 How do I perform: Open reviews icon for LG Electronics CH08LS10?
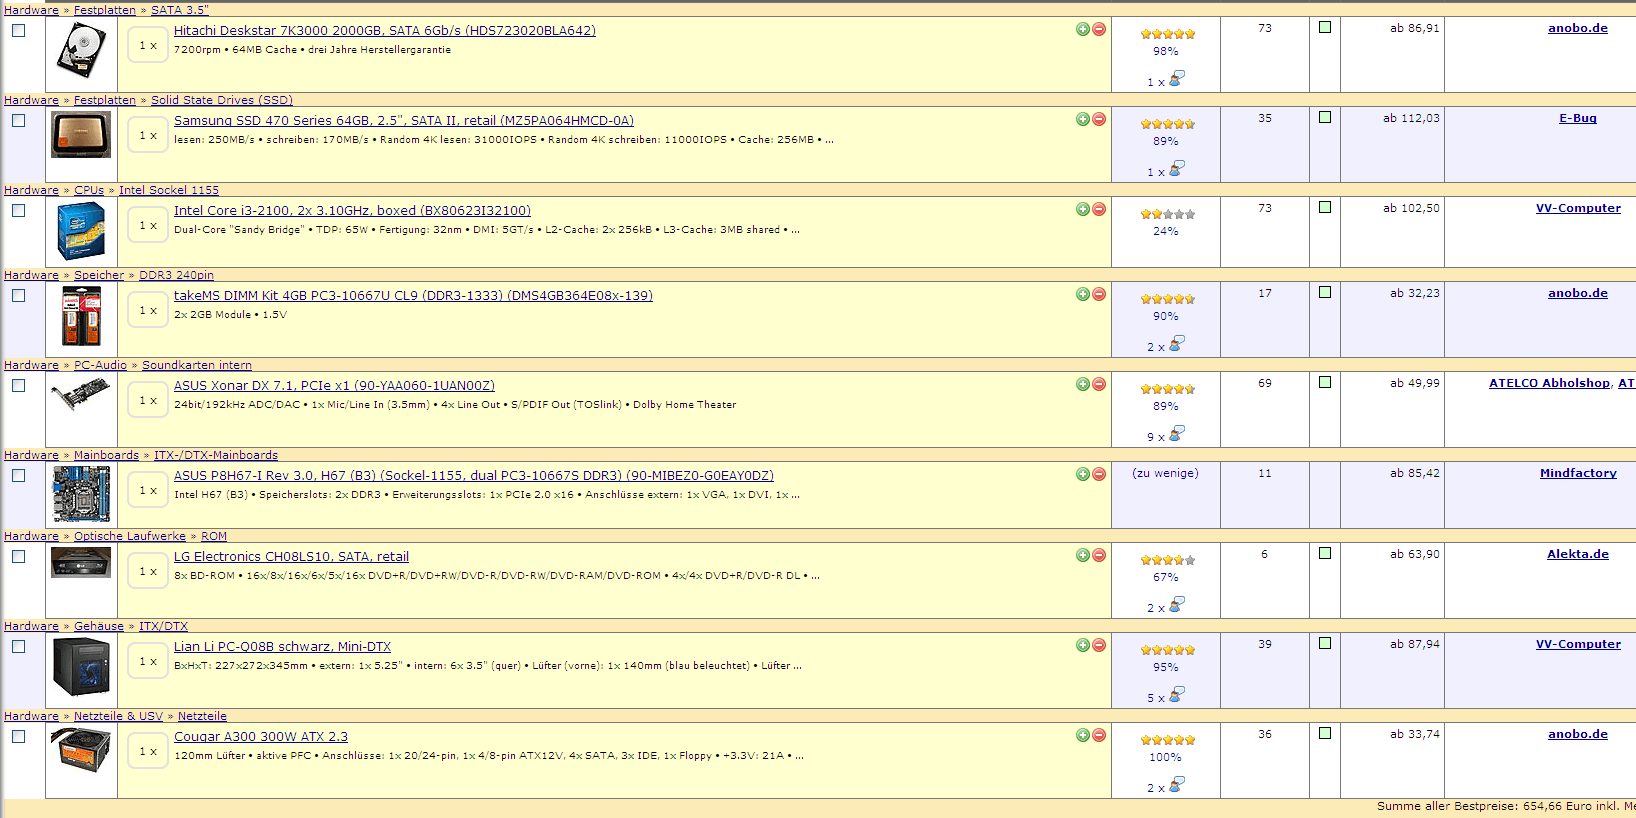coord(1177,604)
